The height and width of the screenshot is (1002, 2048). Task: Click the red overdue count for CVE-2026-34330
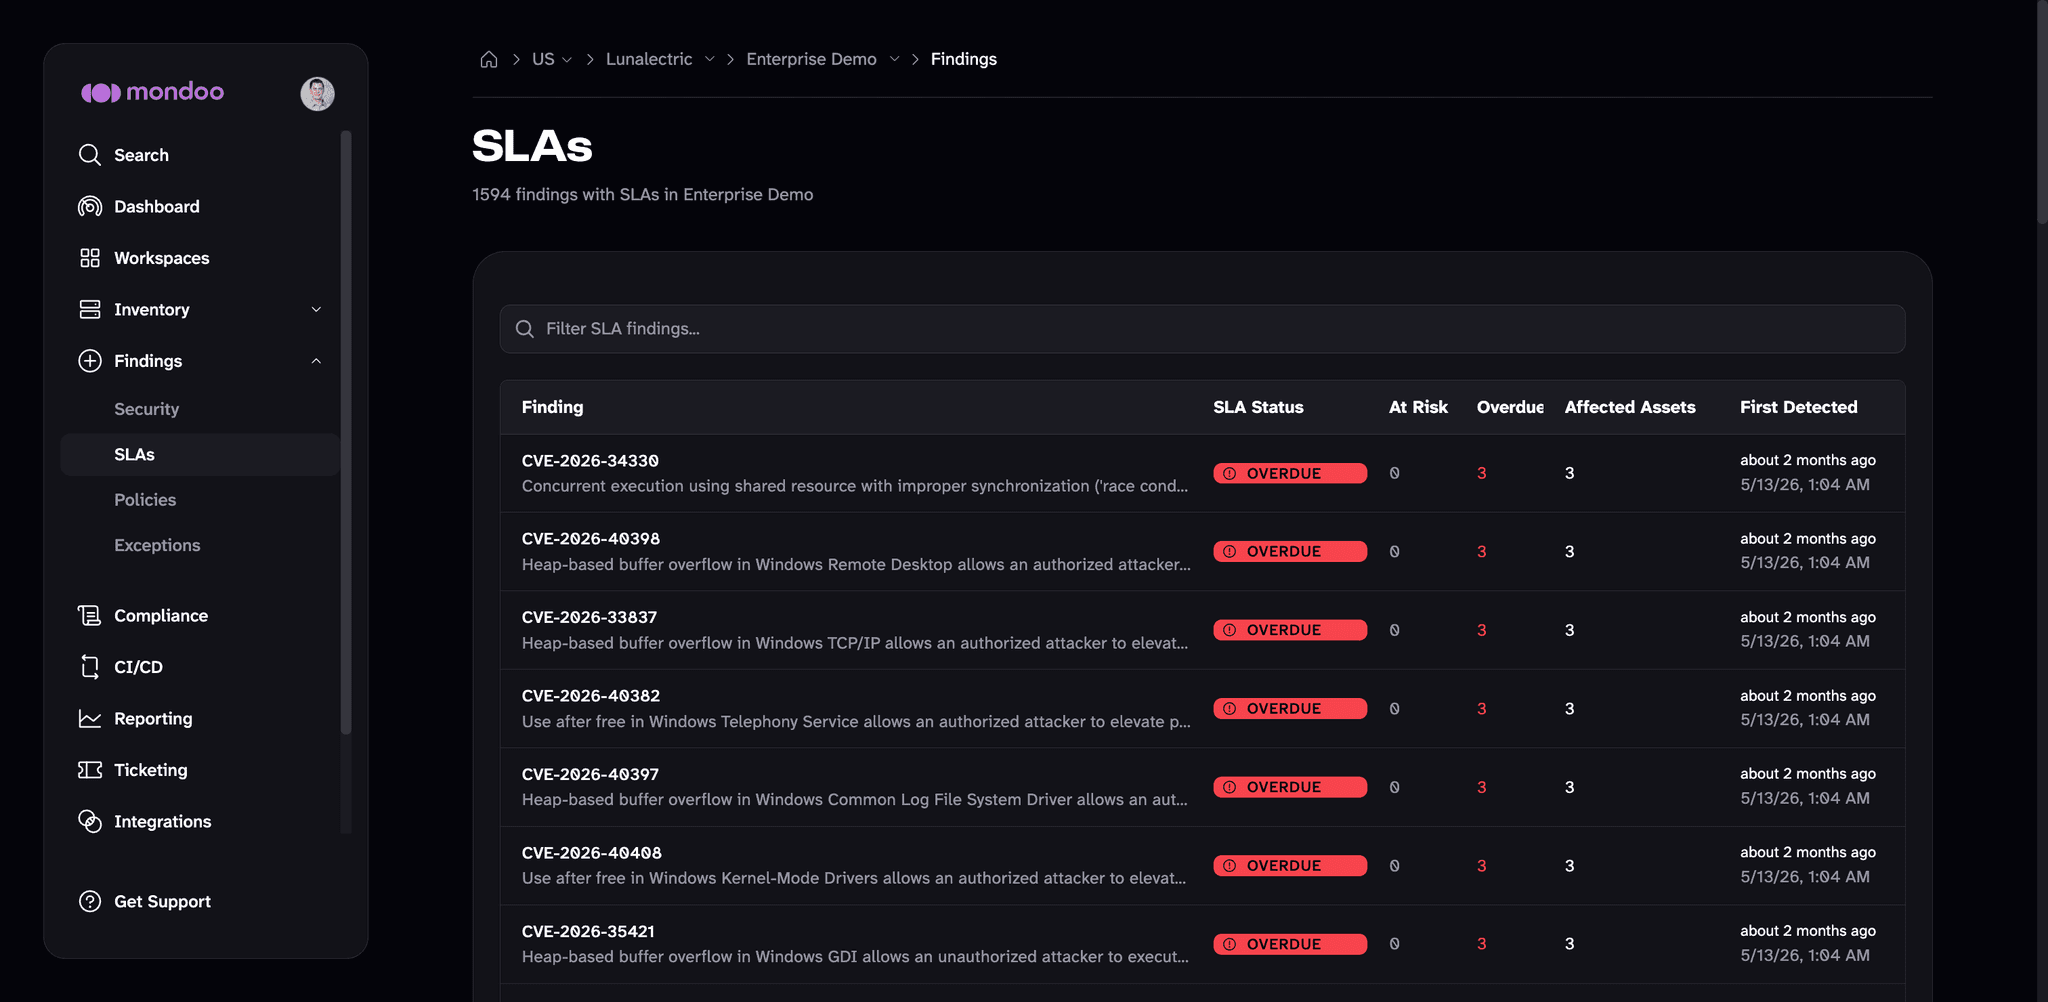point(1482,473)
